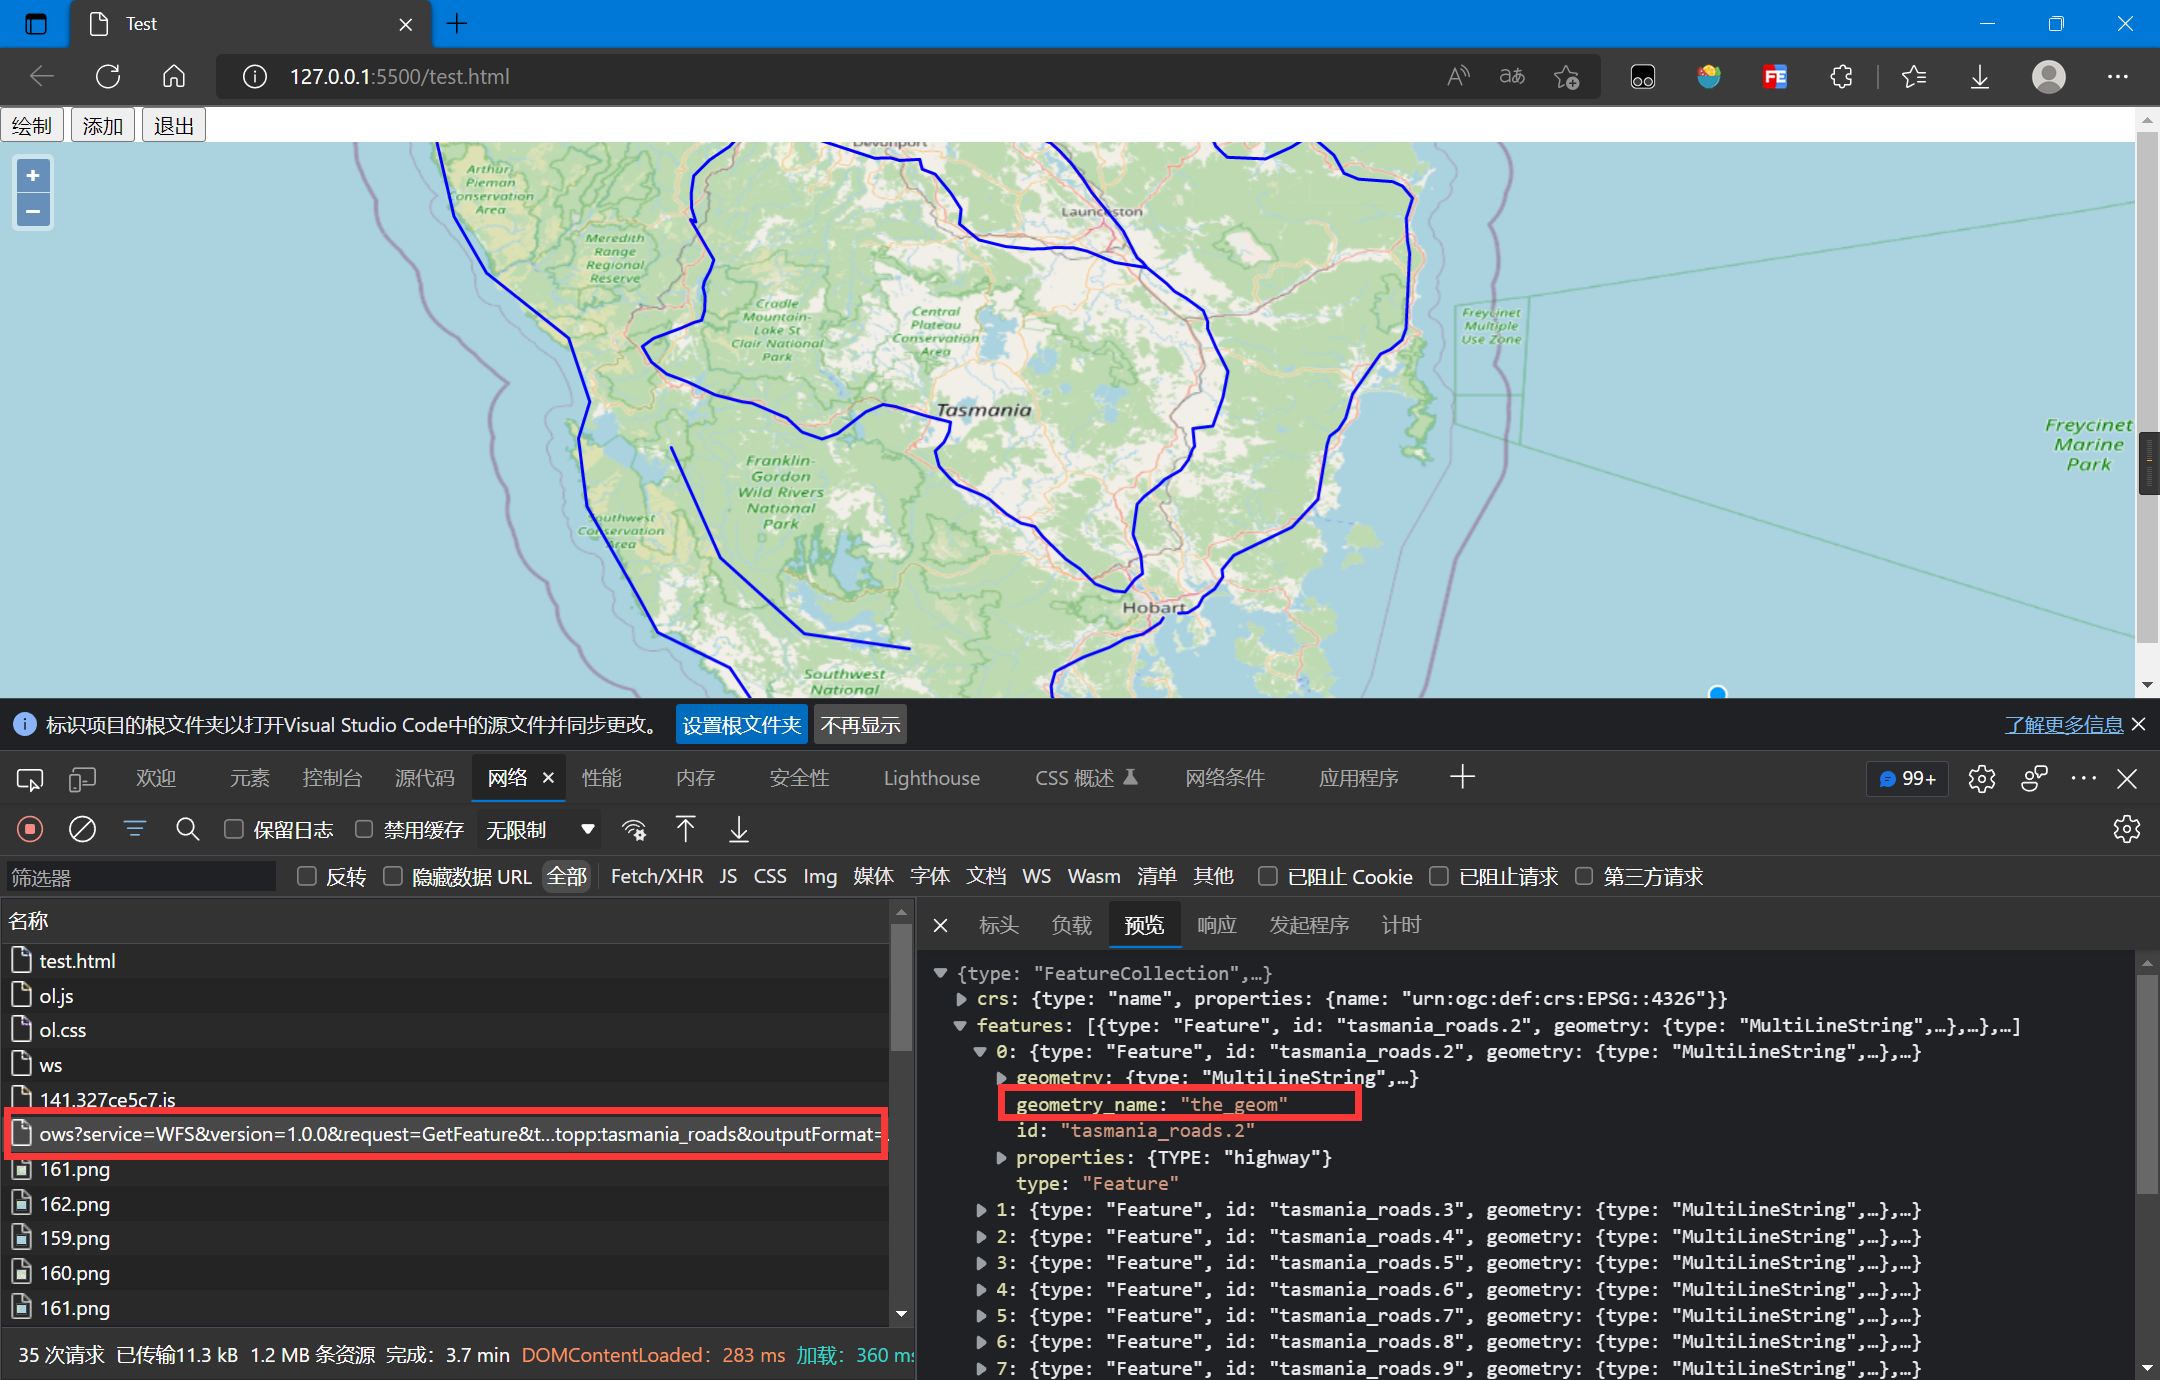Expand feature 4 tasmania_roads.6 node
Viewport: 2160px width, 1380px height.
[x=981, y=1290]
